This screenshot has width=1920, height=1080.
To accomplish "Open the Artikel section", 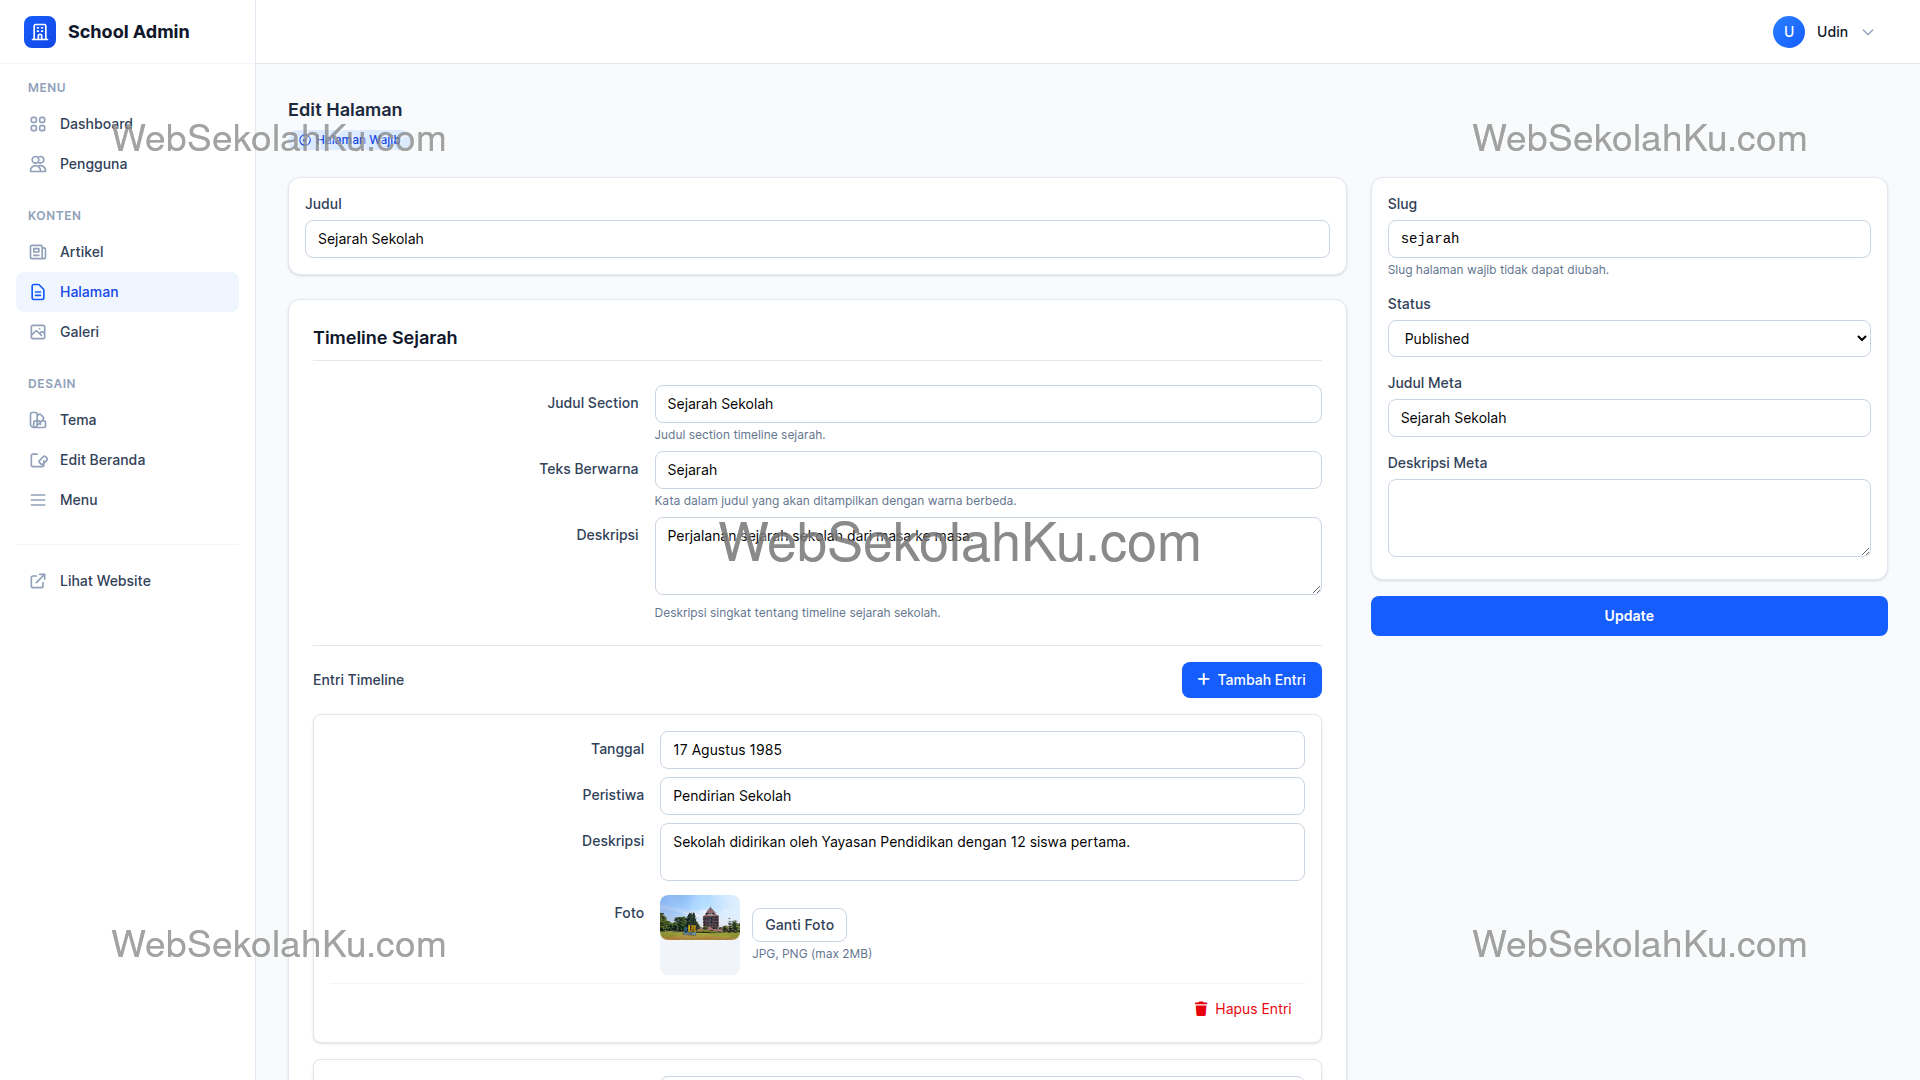I will (128, 252).
